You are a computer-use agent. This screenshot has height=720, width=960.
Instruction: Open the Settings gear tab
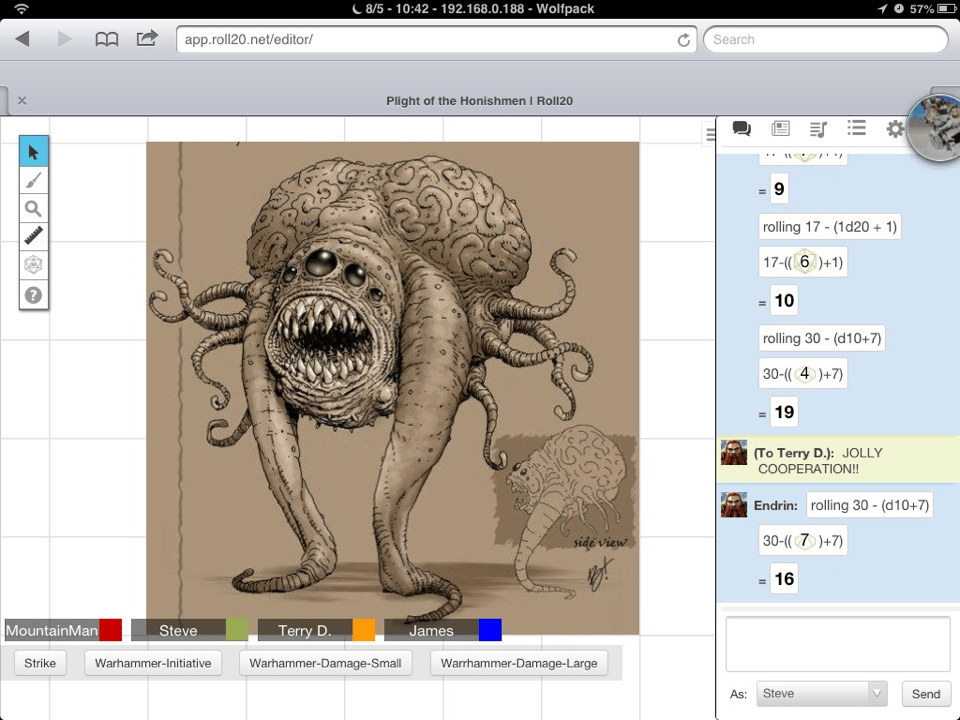coord(895,129)
